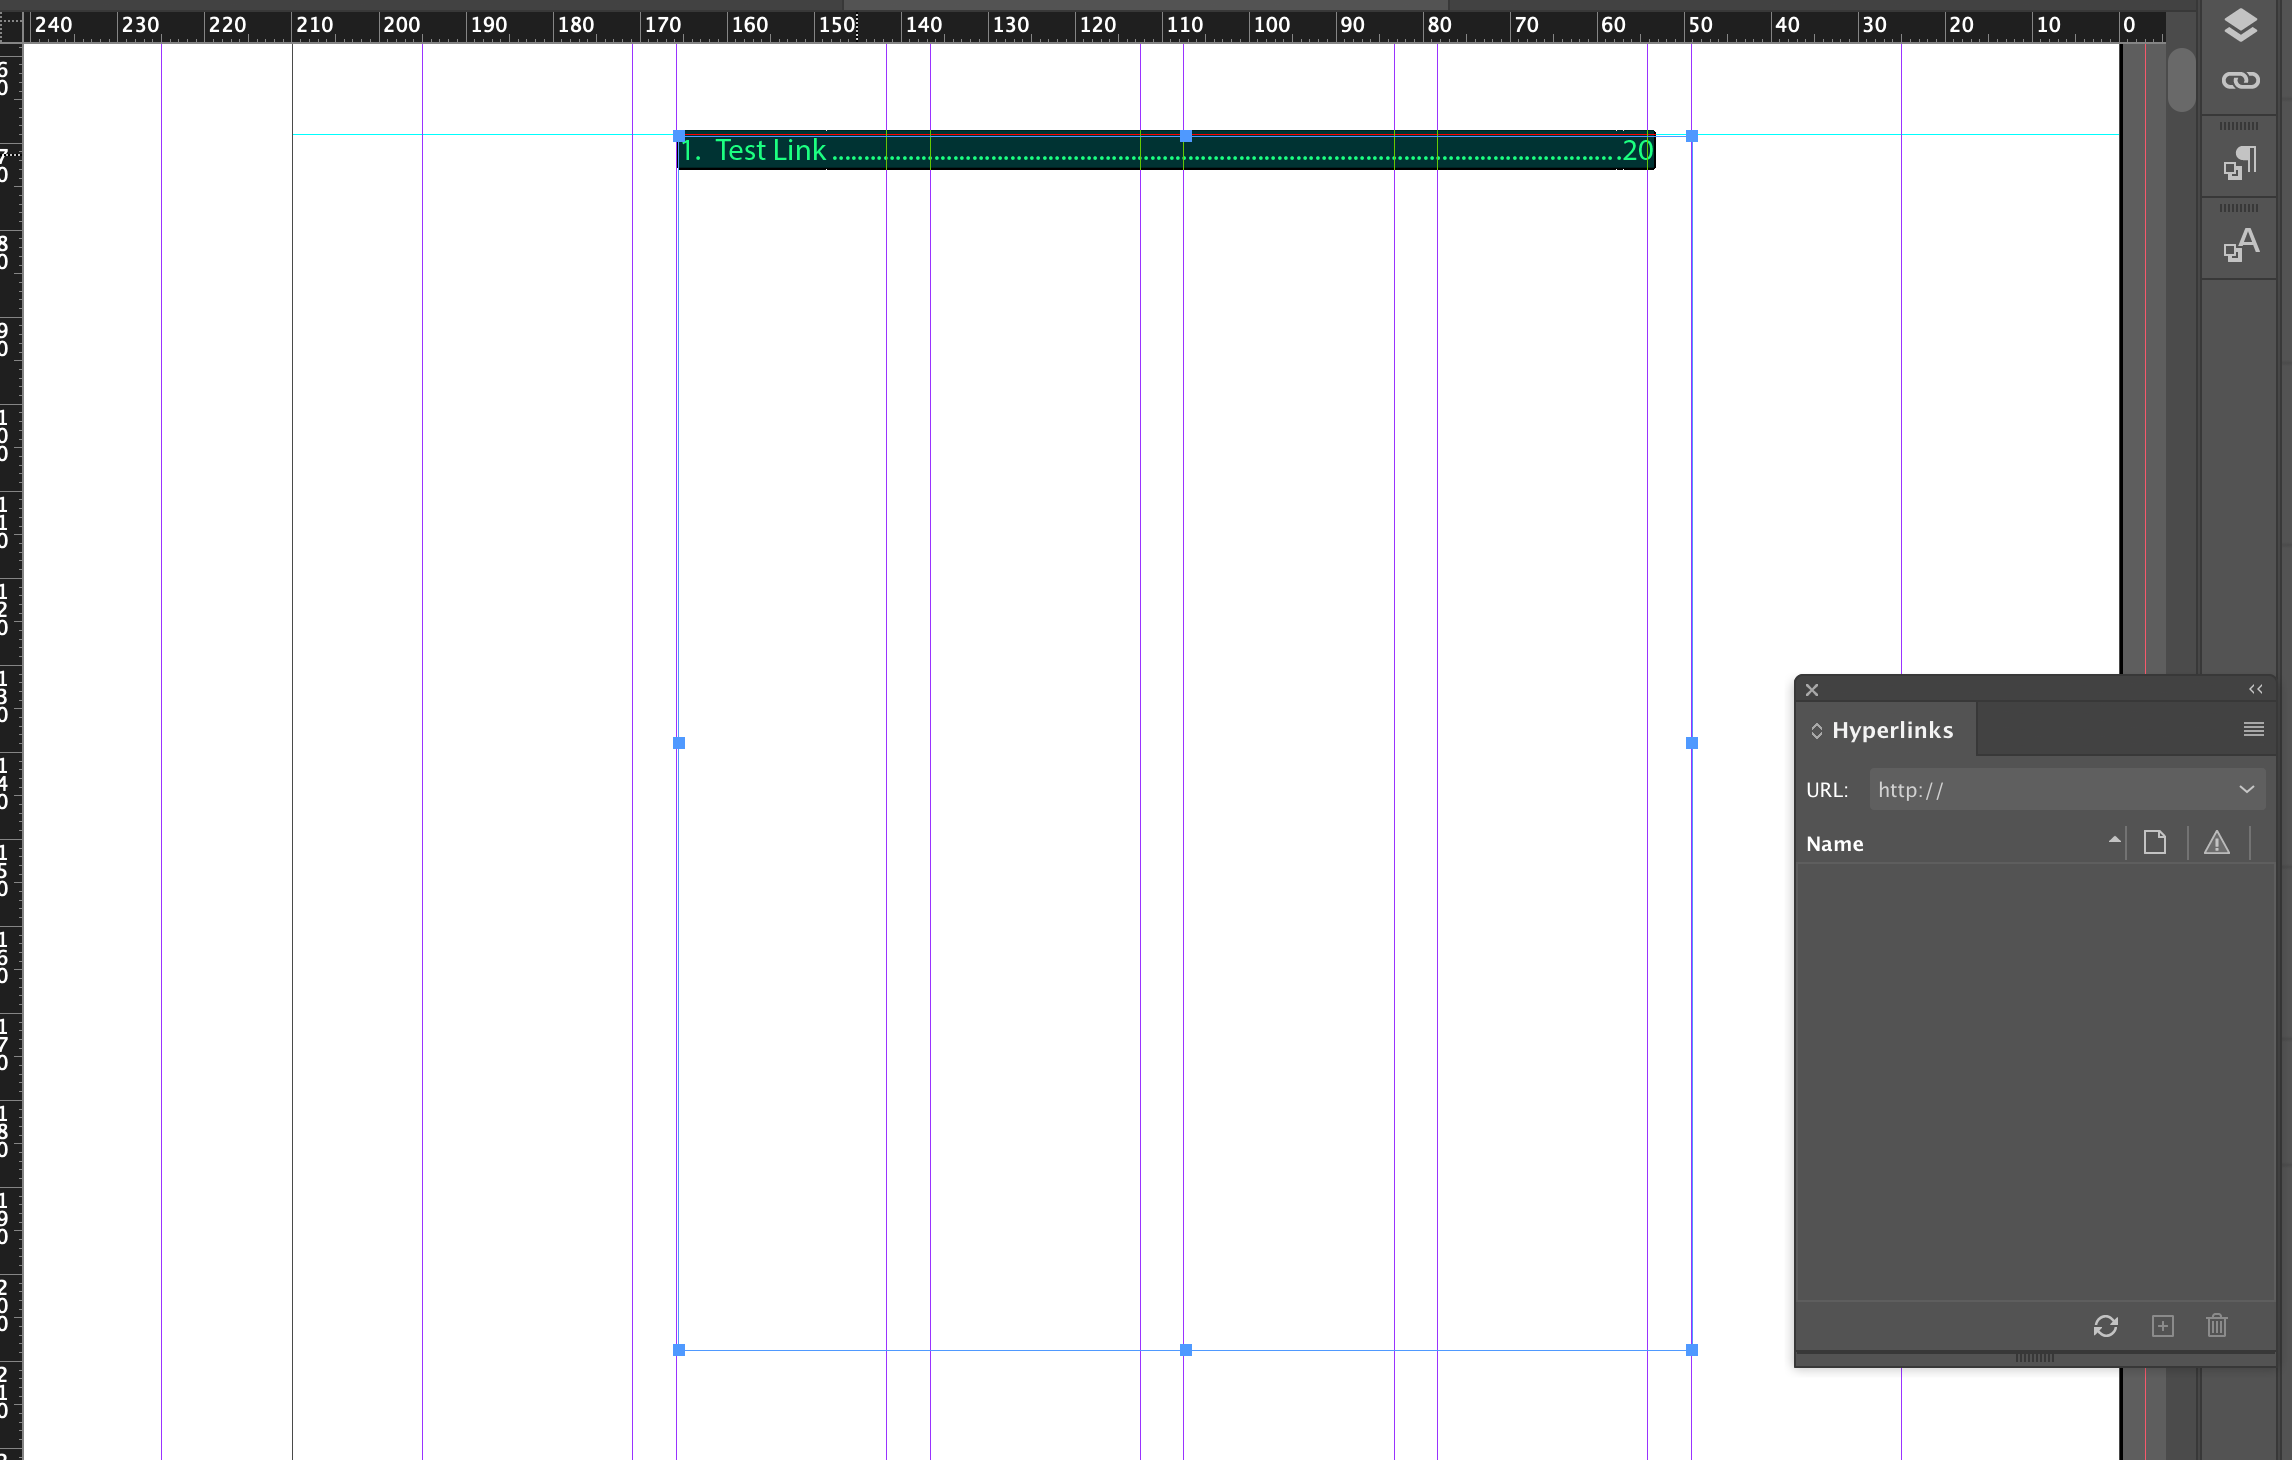Image resolution: width=2292 pixels, height=1460 pixels.
Task: Click the warning status column header icon
Action: click(x=2216, y=843)
